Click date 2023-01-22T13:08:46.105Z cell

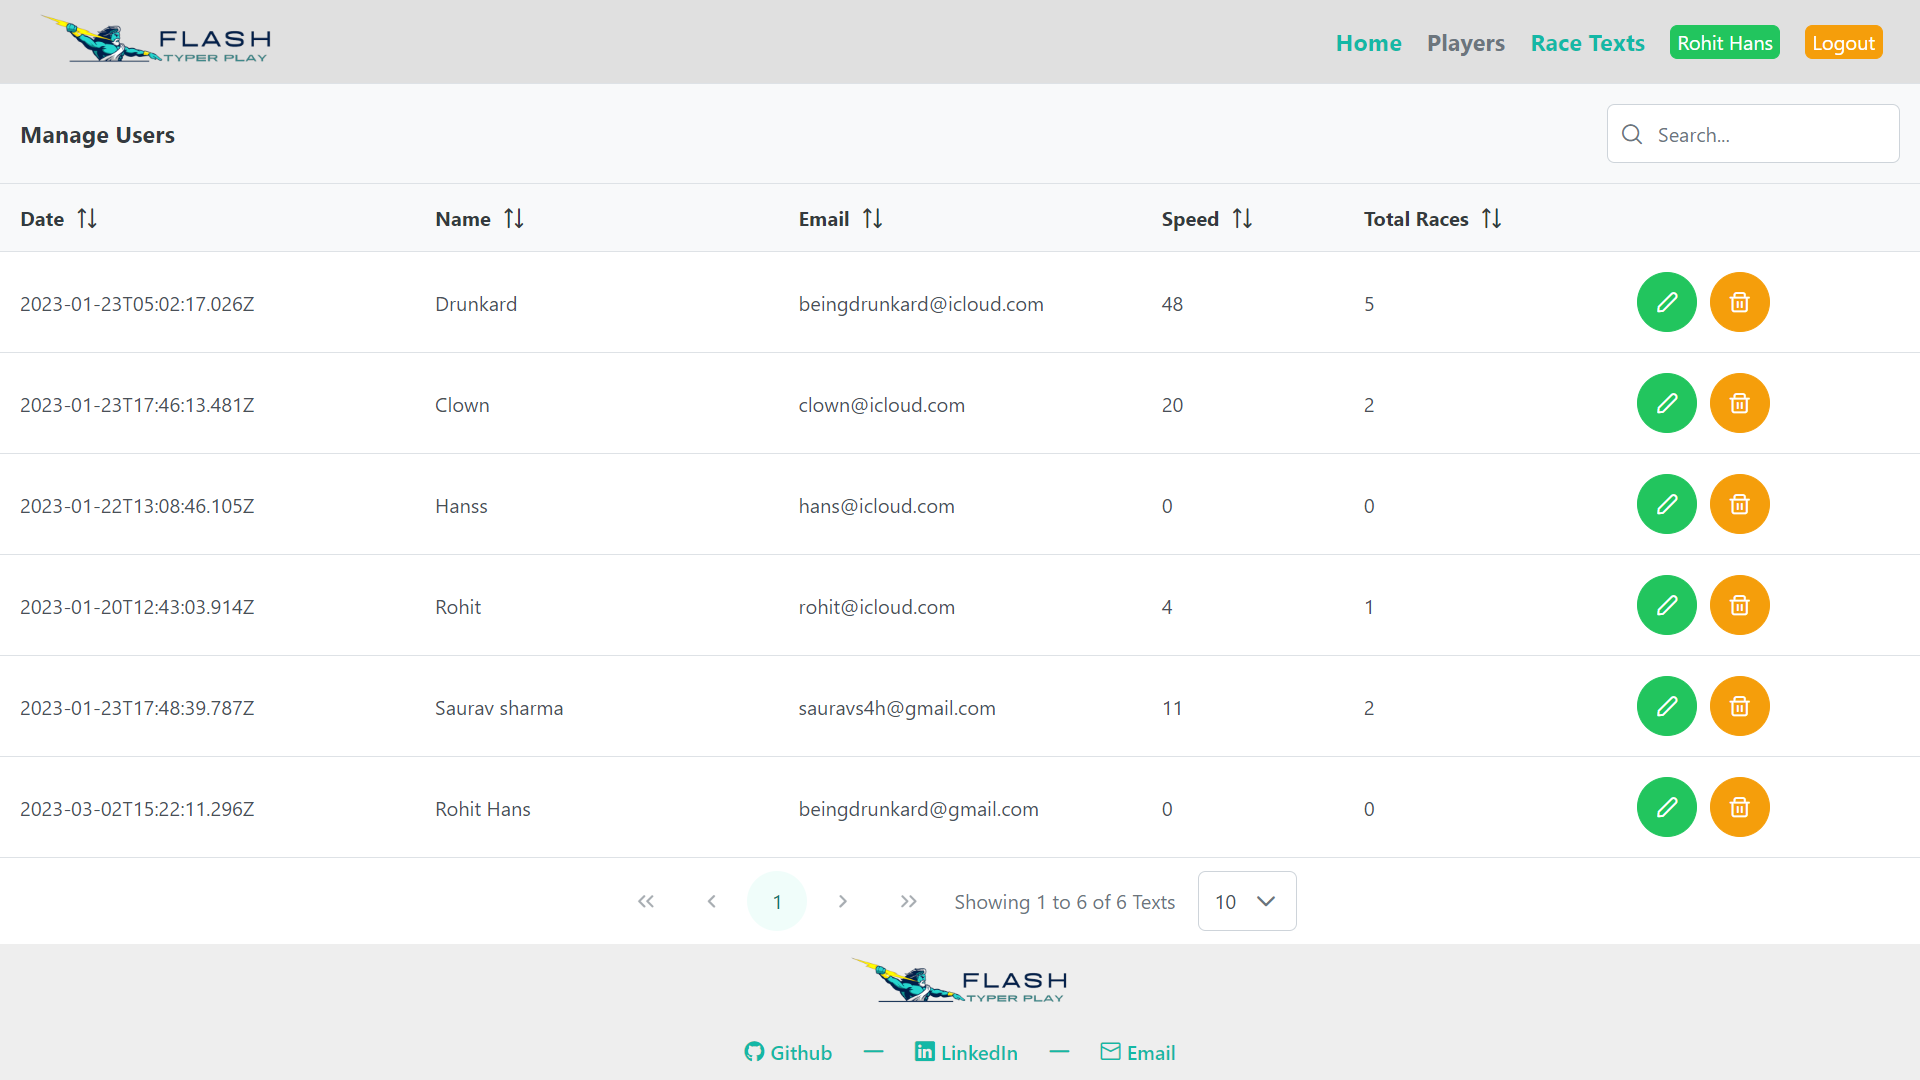(x=137, y=506)
